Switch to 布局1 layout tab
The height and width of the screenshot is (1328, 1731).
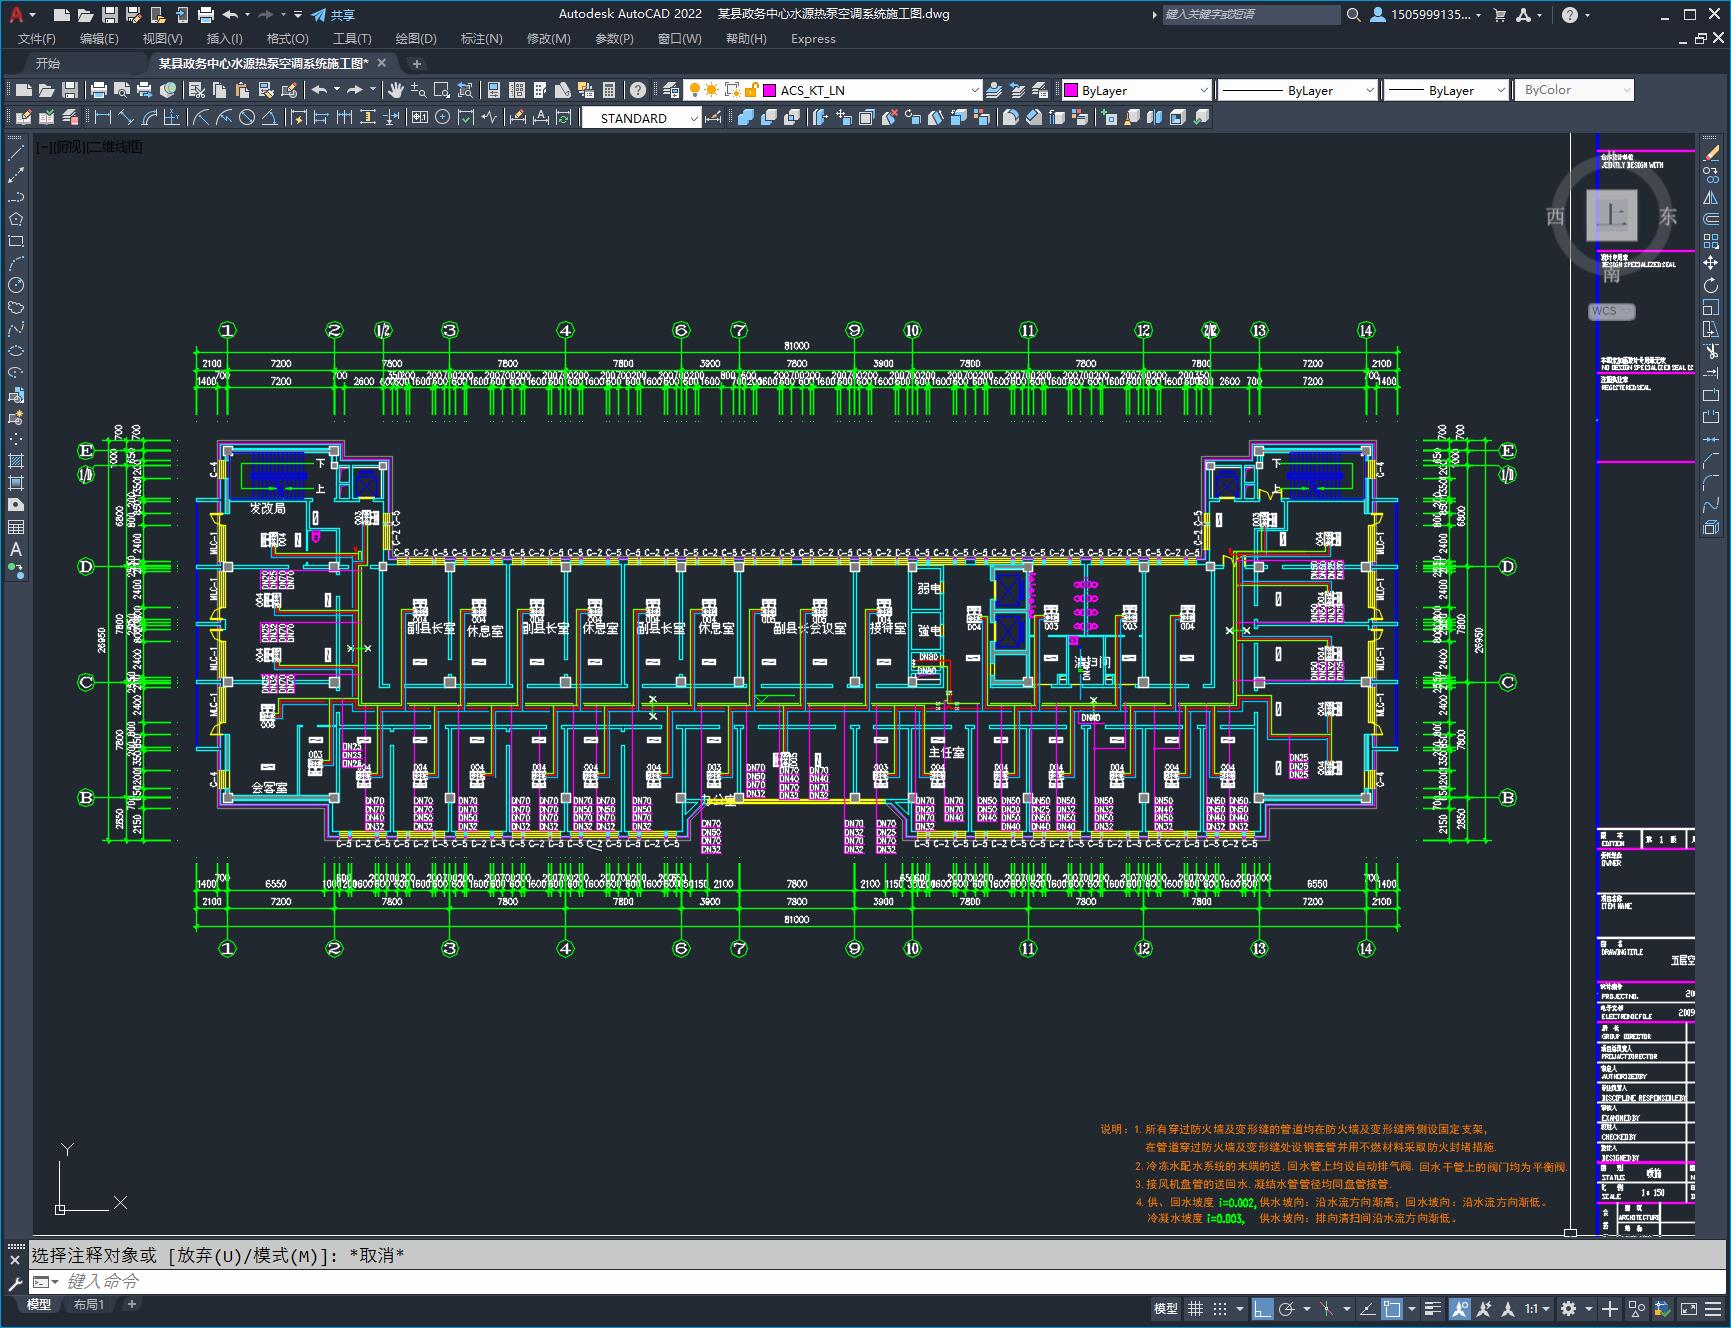pos(88,1304)
